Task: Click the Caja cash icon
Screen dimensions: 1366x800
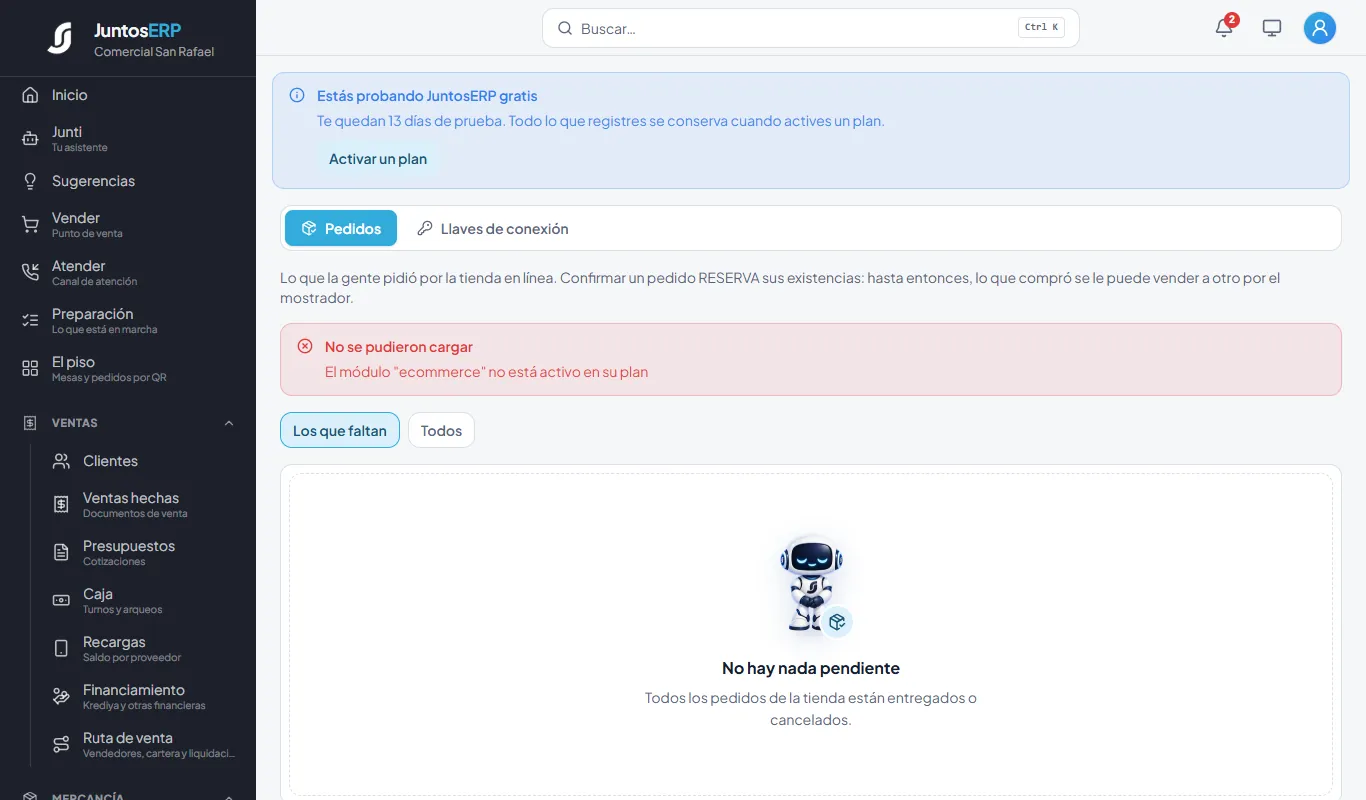Action: click(x=61, y=601)
